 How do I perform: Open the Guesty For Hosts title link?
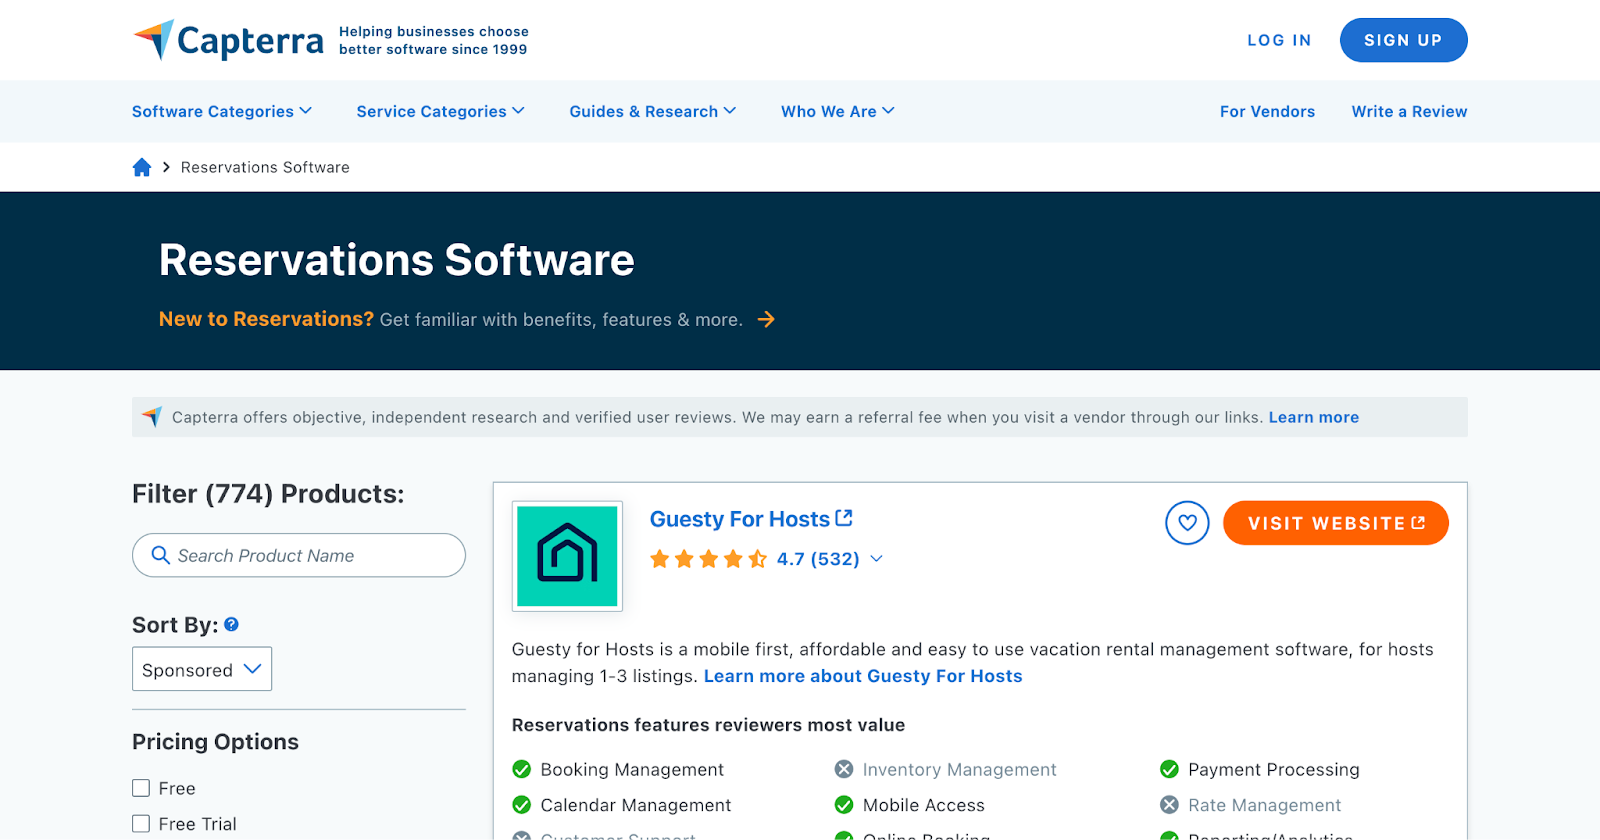pos(739,519)
